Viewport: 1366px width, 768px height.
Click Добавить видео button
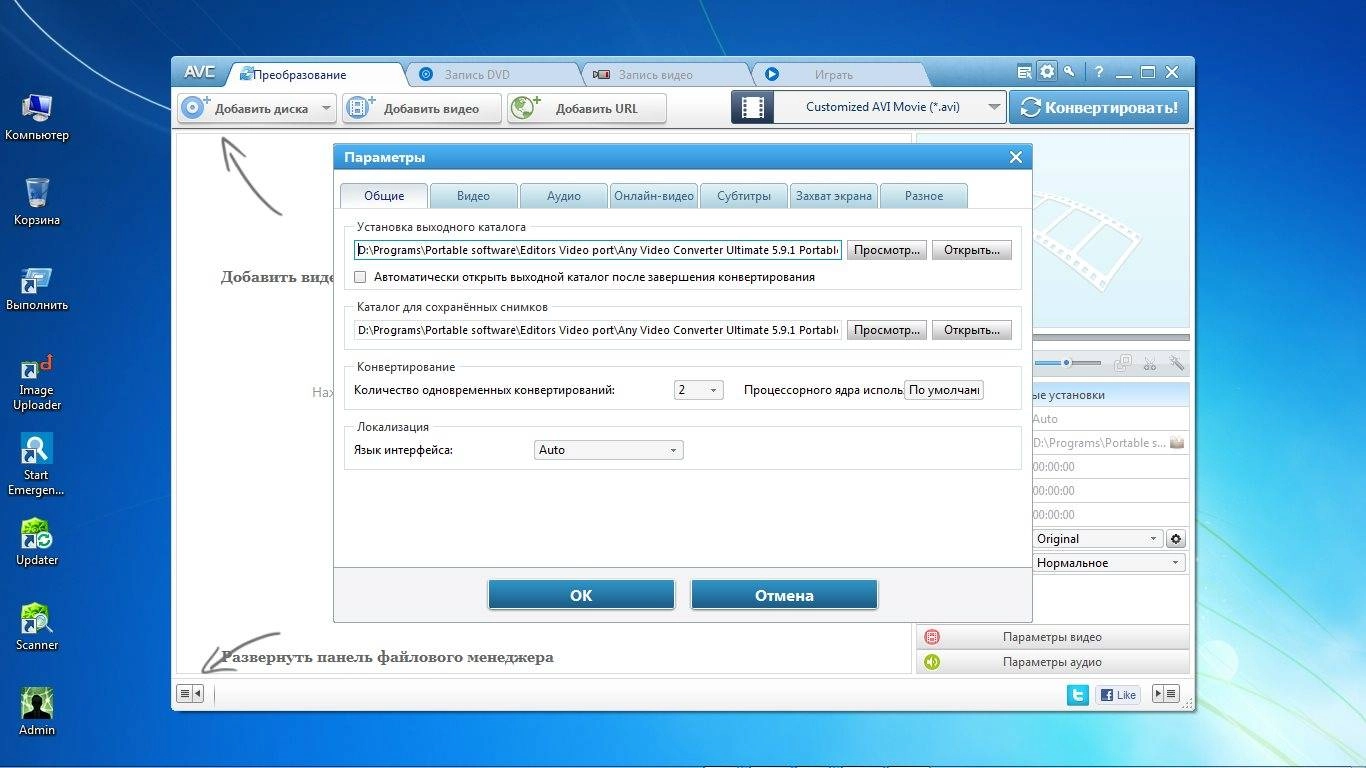pyautogui.click(x=422, y=108)
